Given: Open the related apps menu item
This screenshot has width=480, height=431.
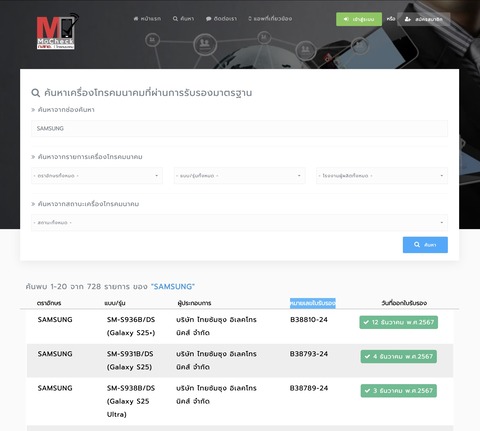Looking at the screenshot, I should [x=270, y=19].
